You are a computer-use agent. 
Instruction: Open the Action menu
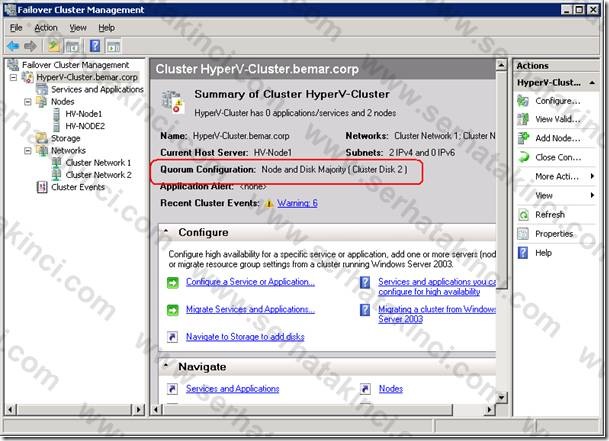pyautogui.click(x=46, y=28)
